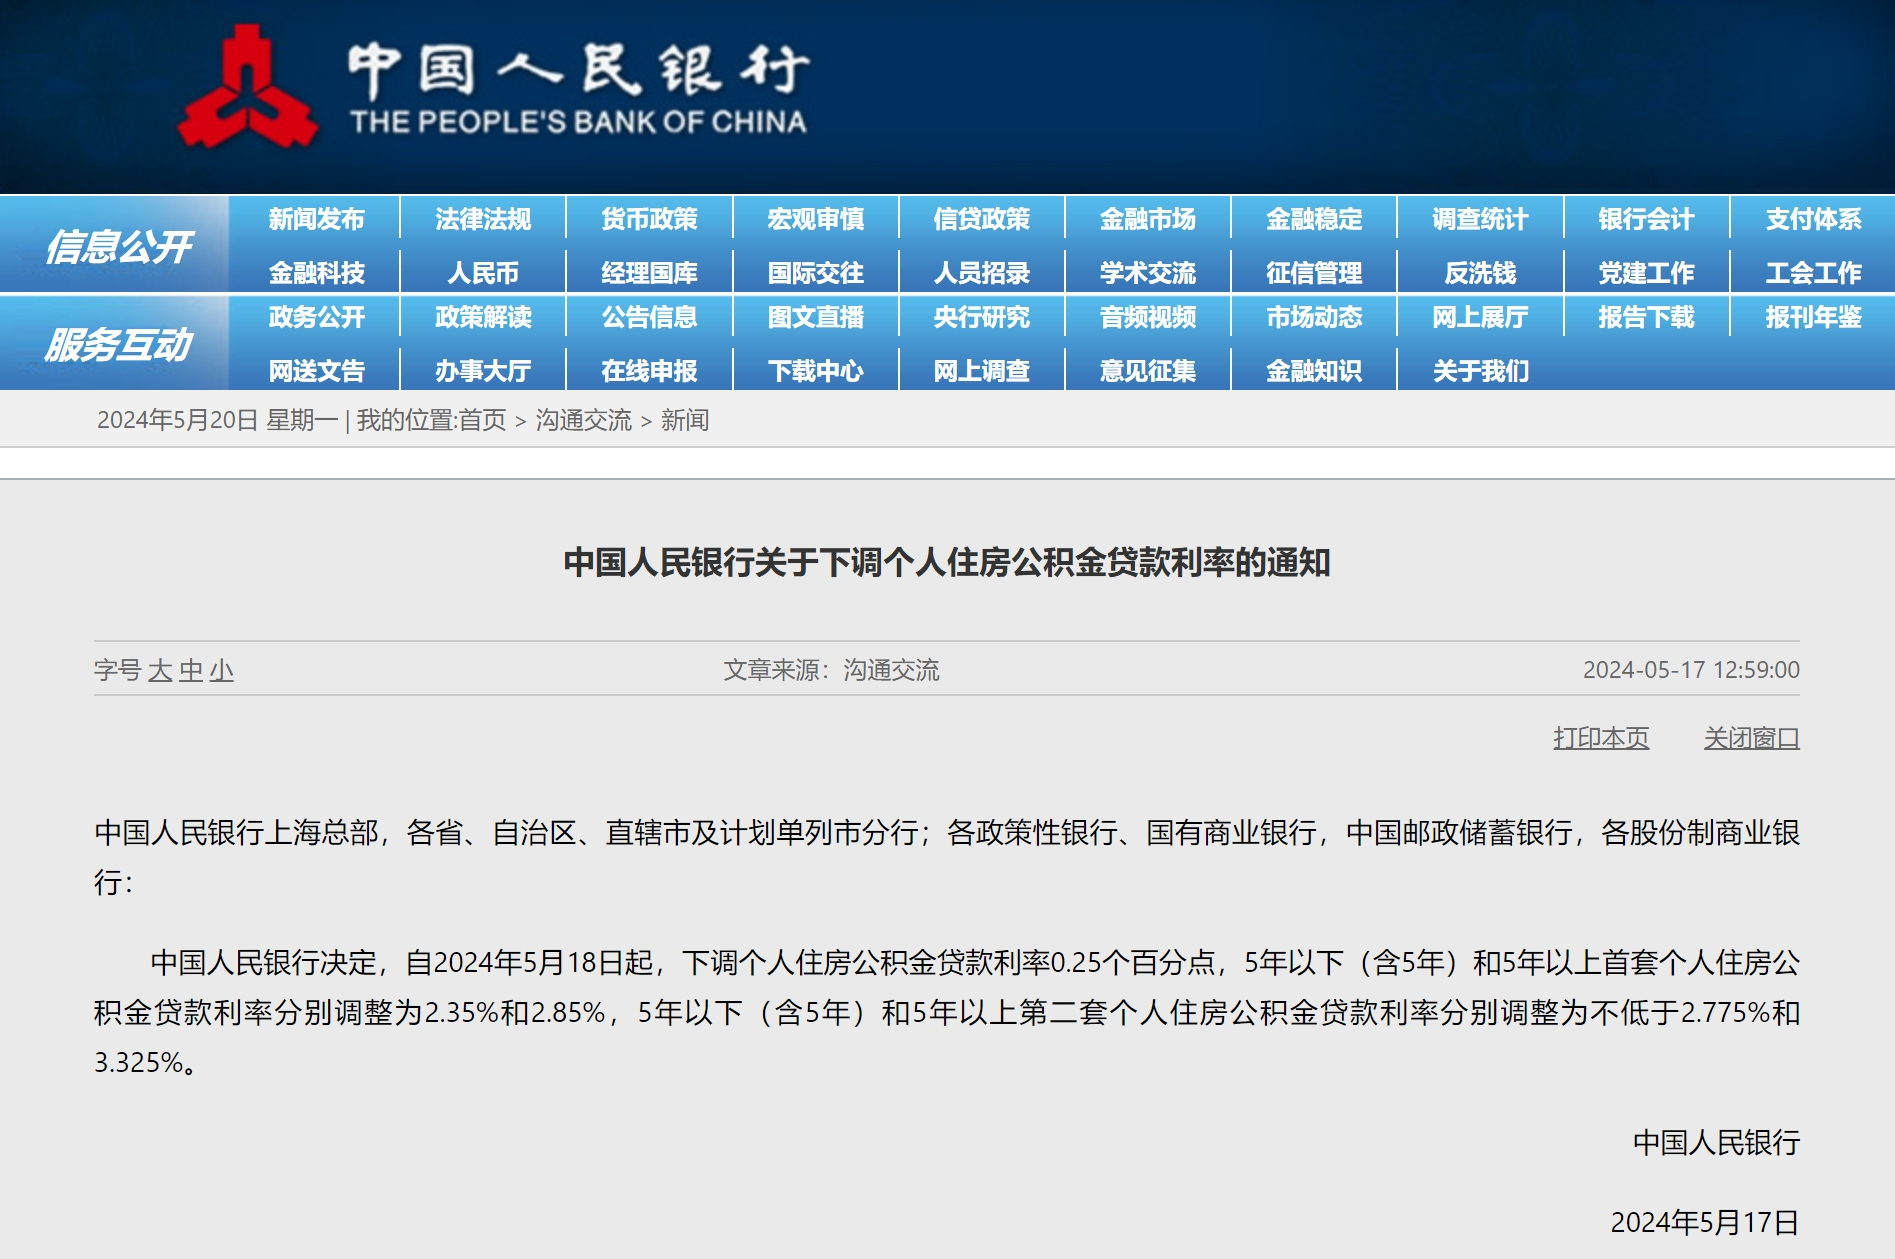
Task: Select large font size 大
Action: [160, 671]
